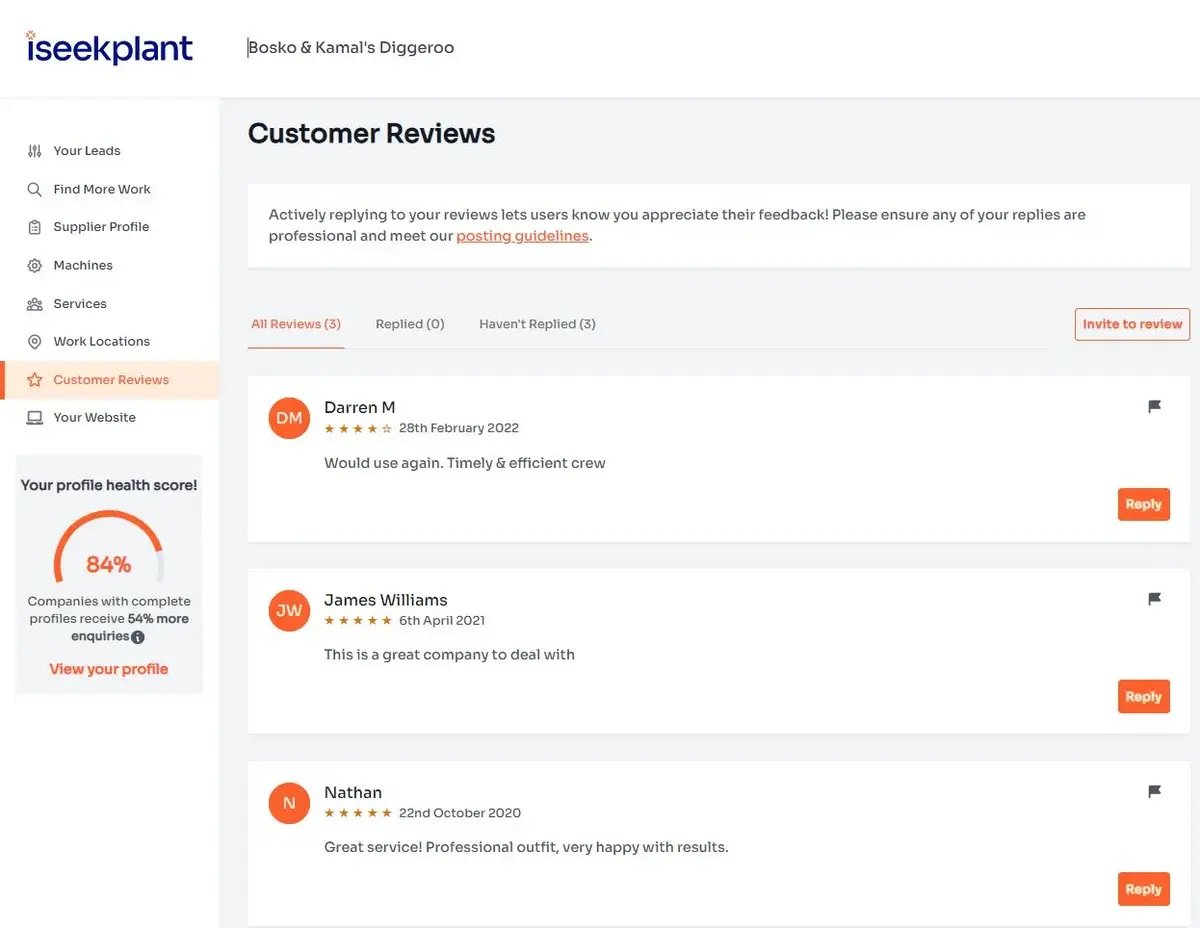Image resolution: width=1200 pixels, height=928 pixels.
Task: Click the Customer Reviews star icon
Action: coord(35,380)
